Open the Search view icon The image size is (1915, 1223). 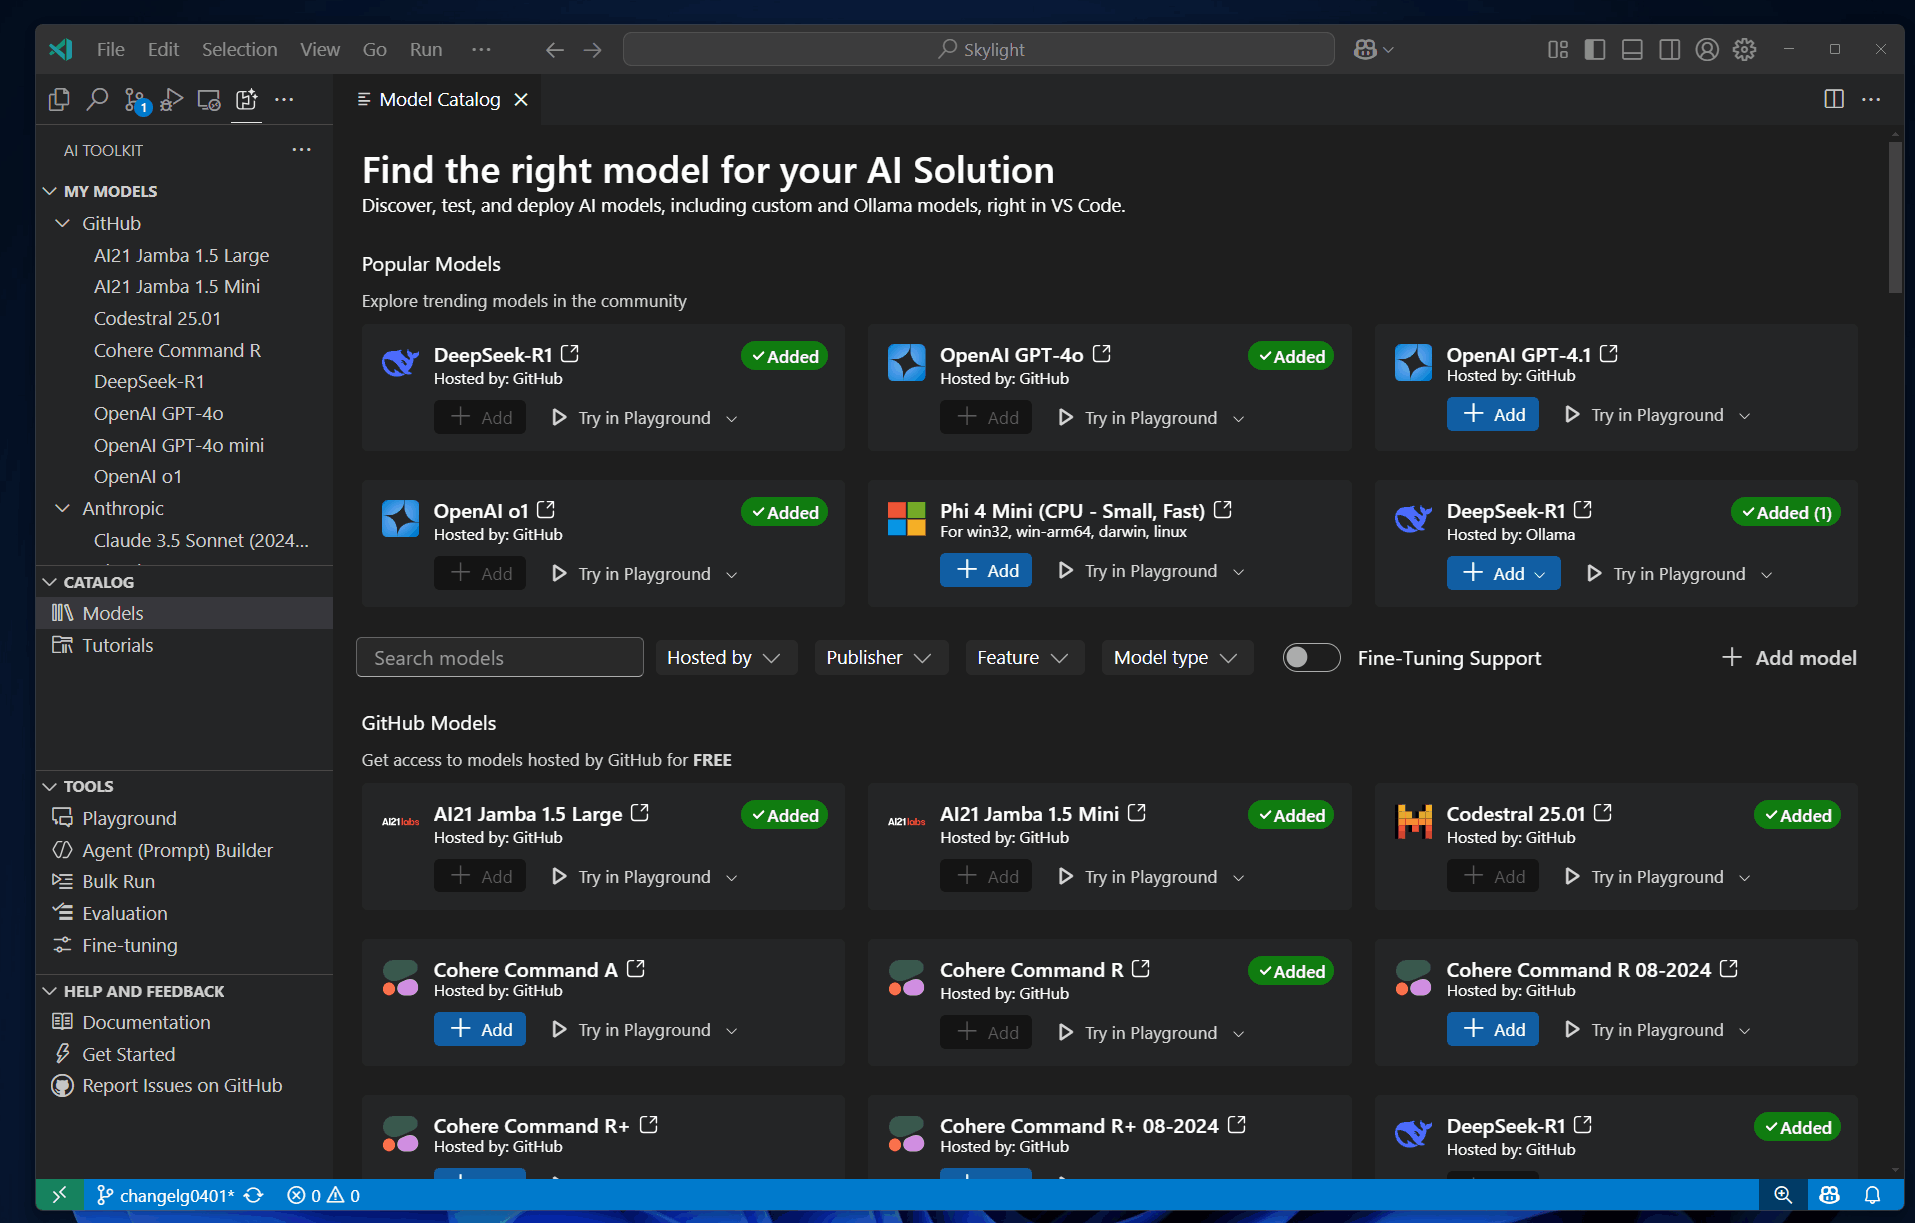tap(97, 99)
